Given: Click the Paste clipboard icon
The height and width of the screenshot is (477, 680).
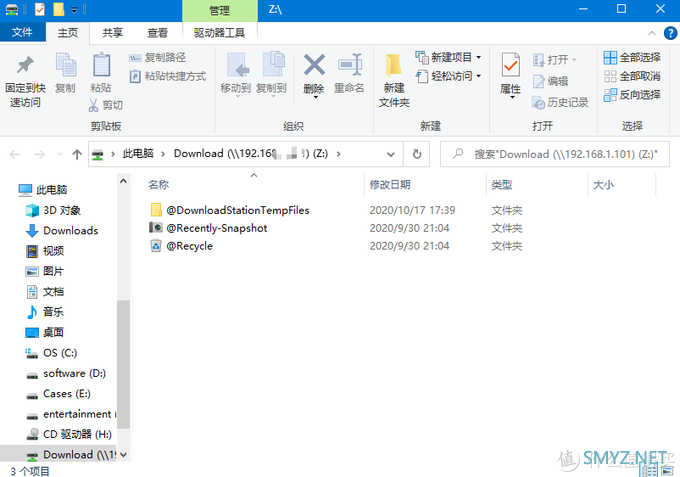Looking at the screenshot, I should click(x=101, y=65).
